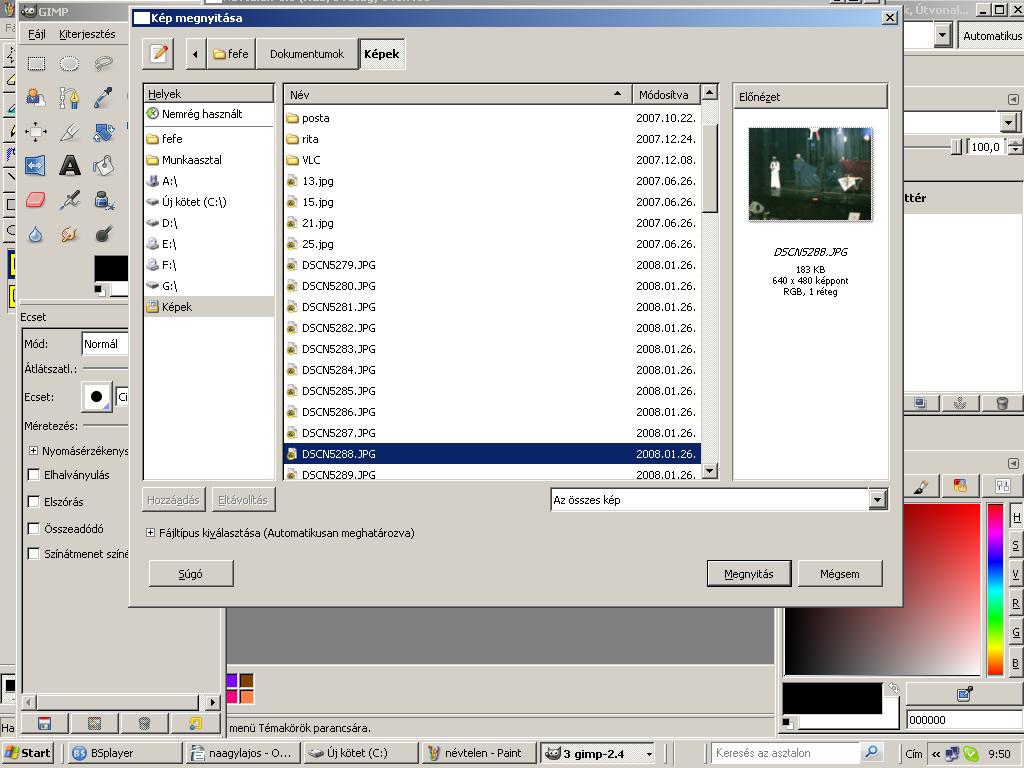Select the Color Picker eyedropper tool
Image resolution: width=1024 pixels, height=768 pixels.
[x=103, y=98]
